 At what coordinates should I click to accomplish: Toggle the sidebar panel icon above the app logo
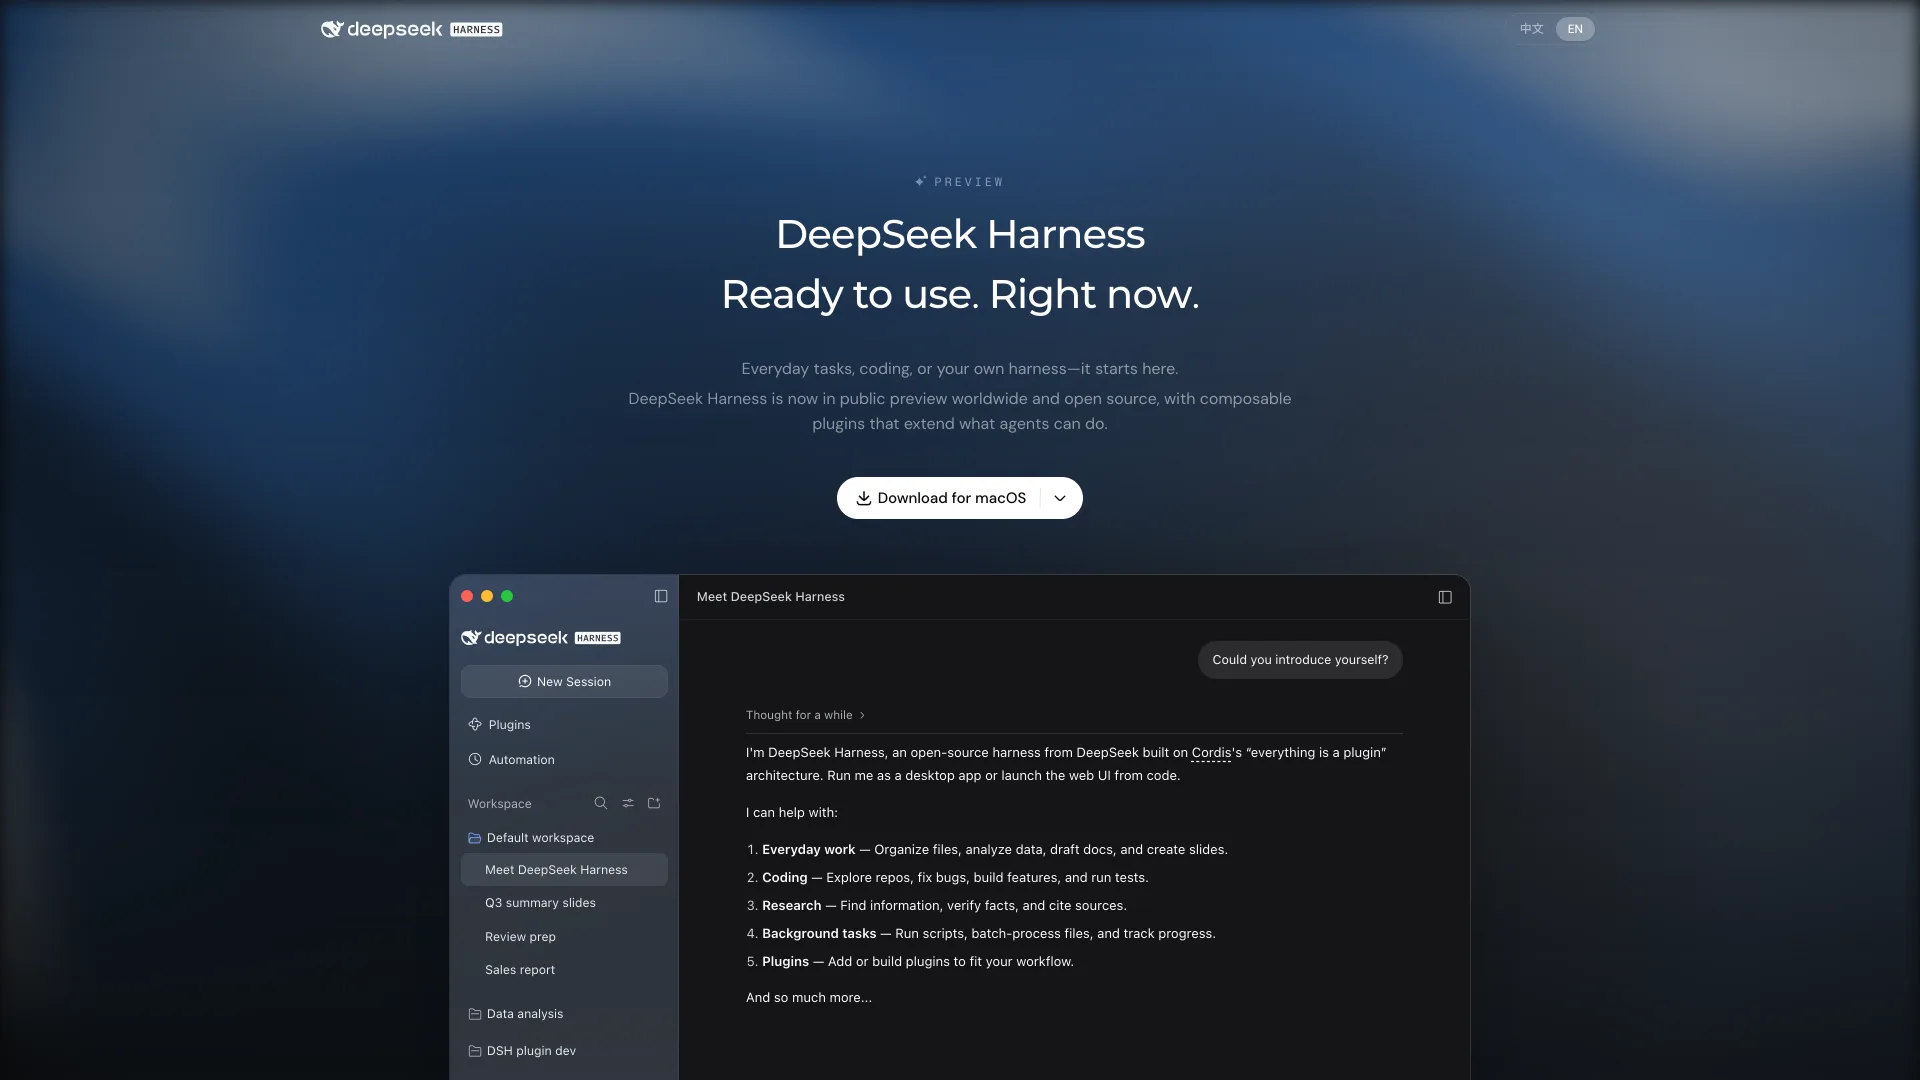661,596
